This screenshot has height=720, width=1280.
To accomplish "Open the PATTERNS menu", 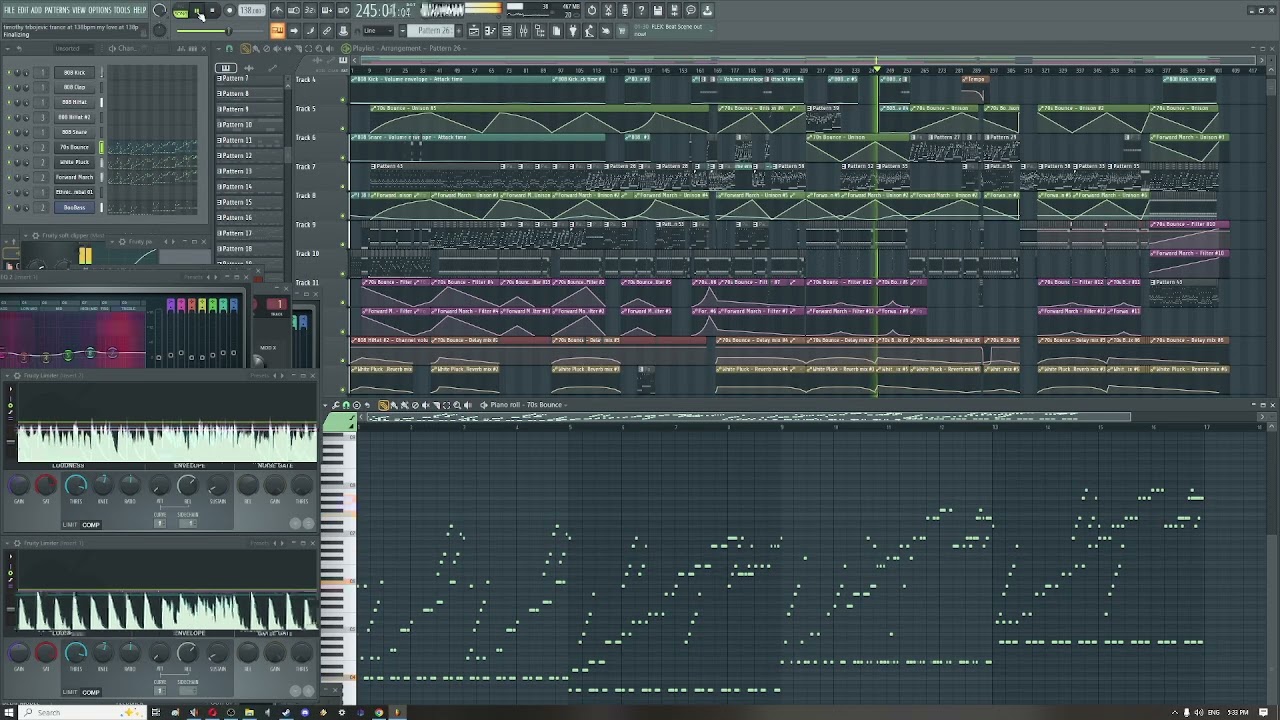I will point(56,10).
